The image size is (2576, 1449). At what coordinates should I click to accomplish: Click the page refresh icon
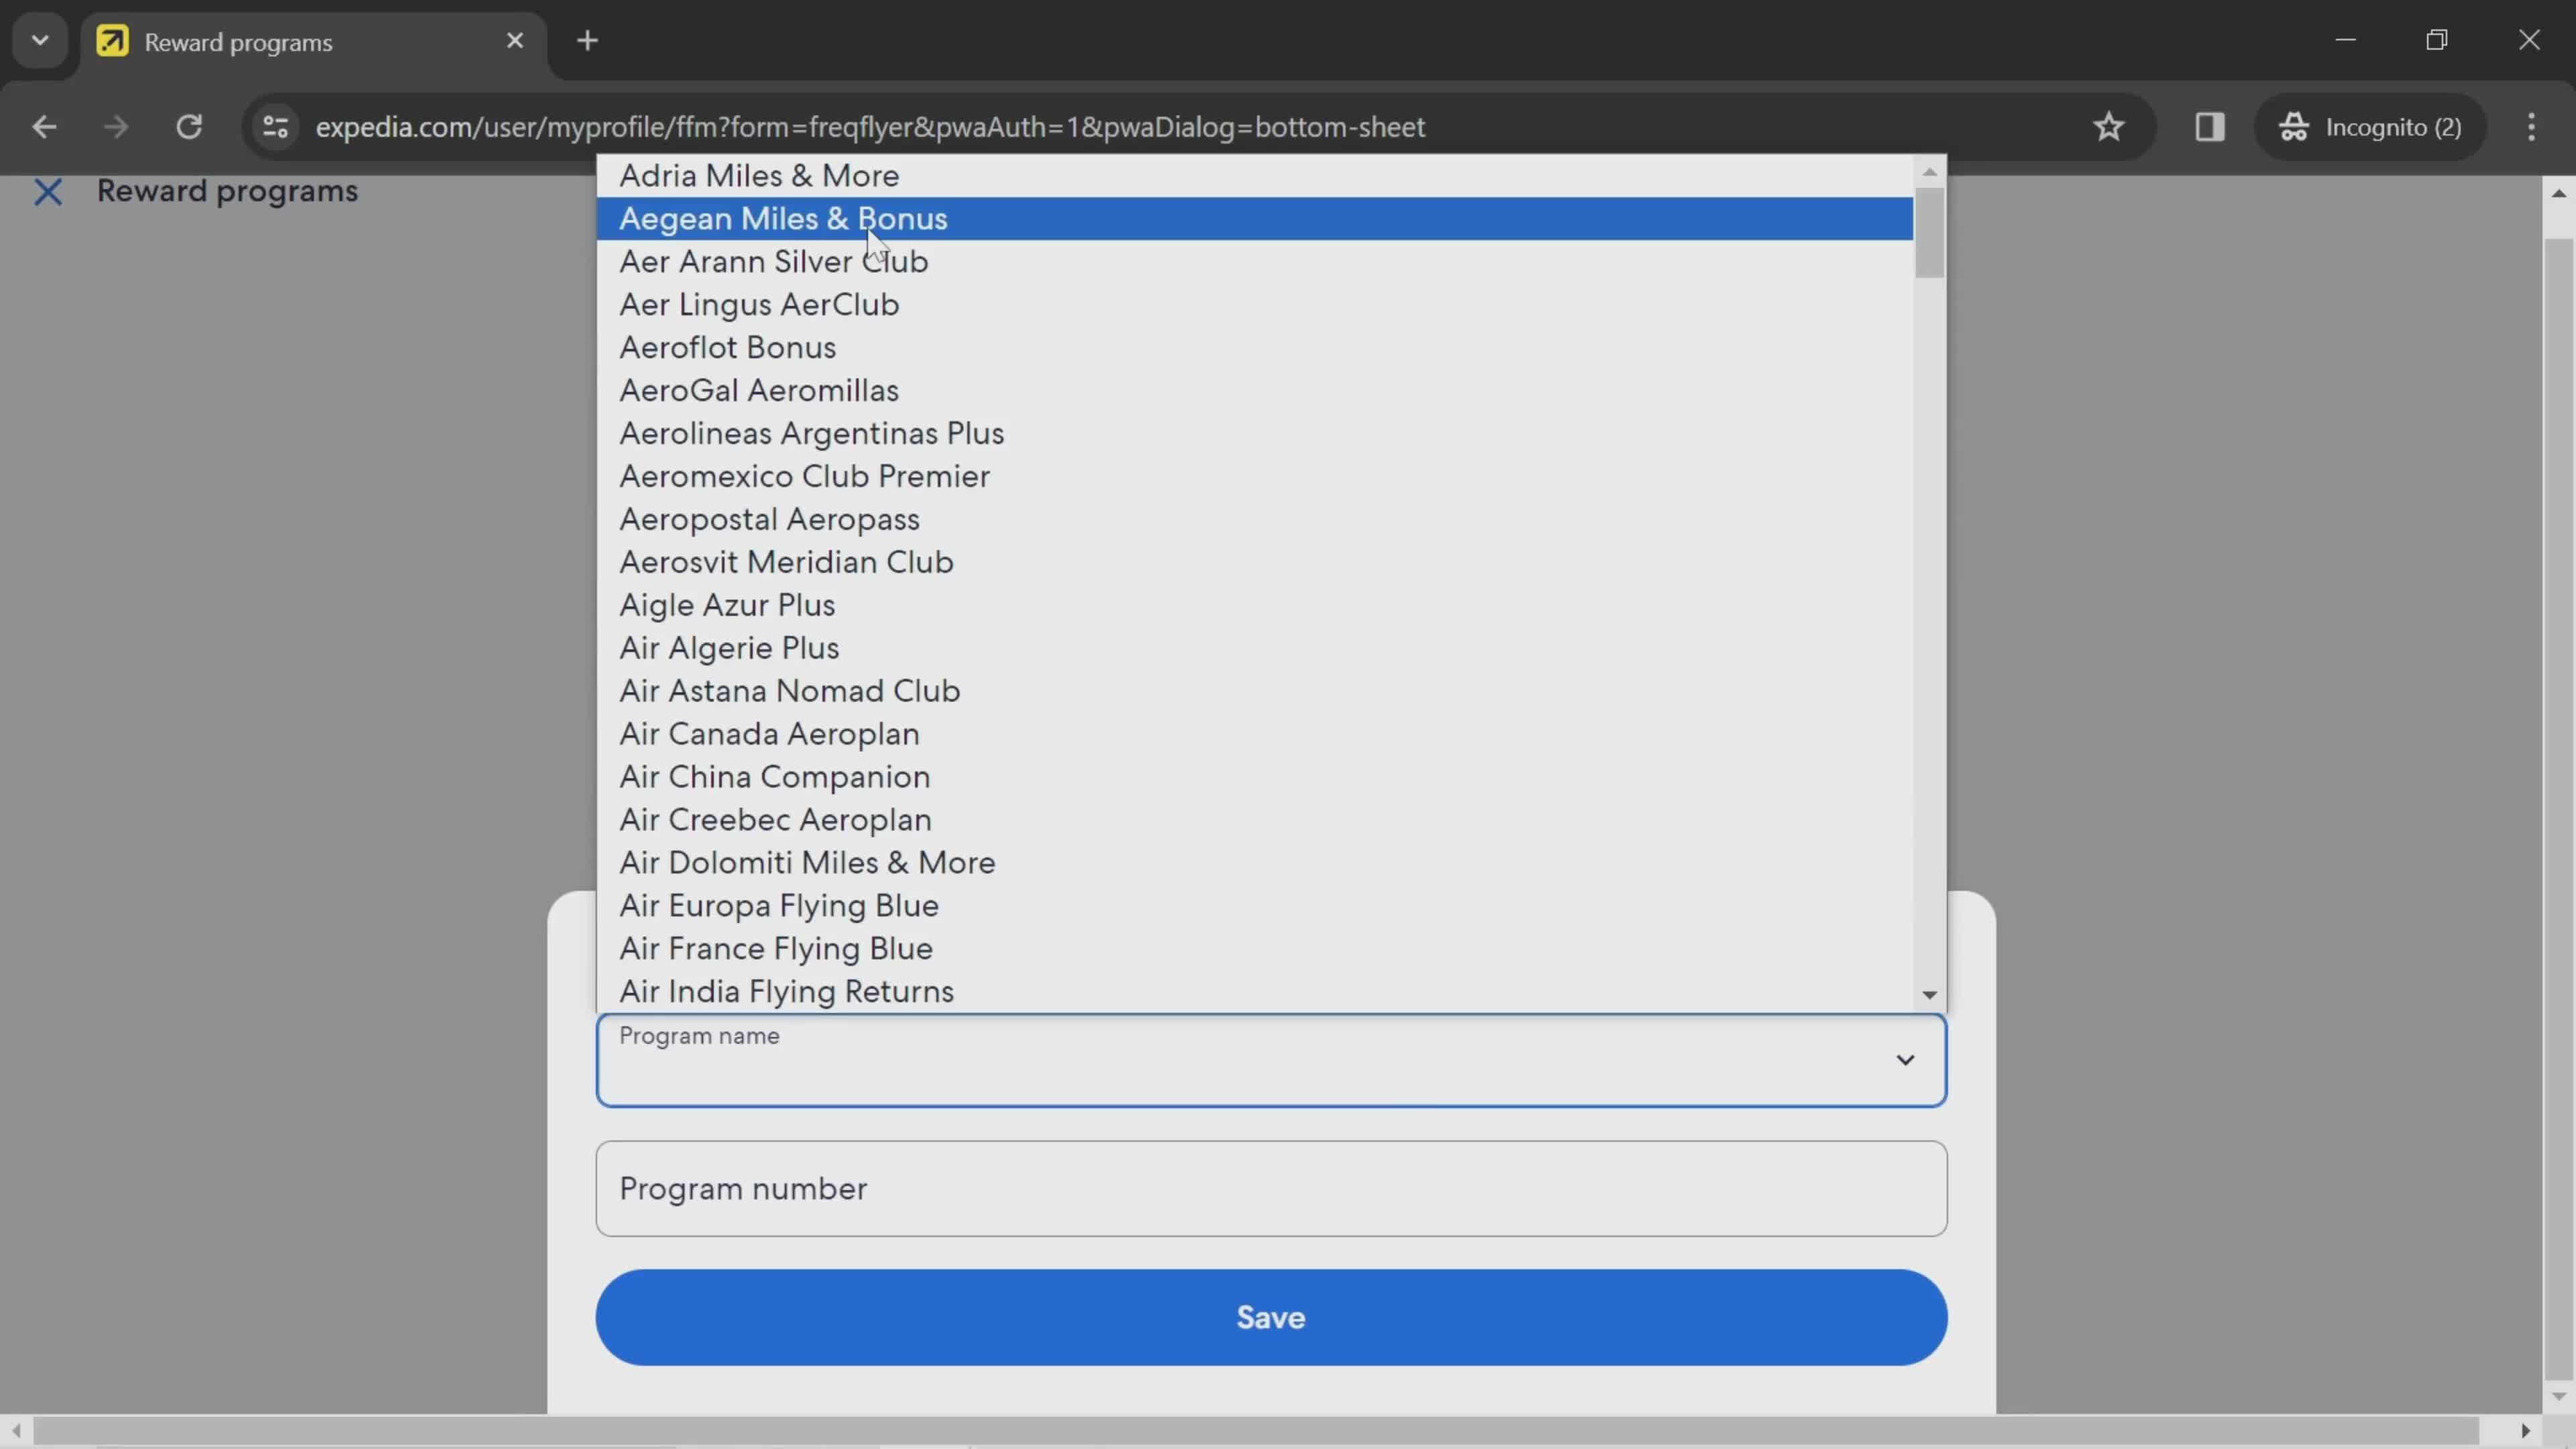click(x=189, y=125)
